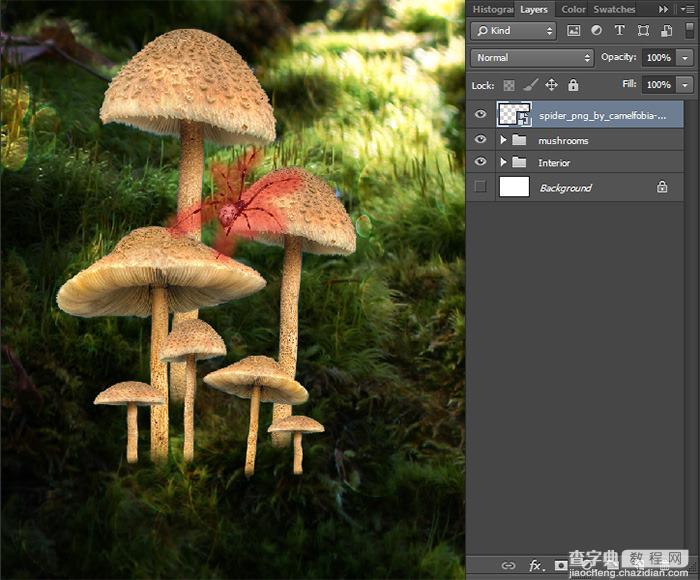This screenshot has width=700, height=580.
Task: Click the Opacity label
Action: click(618, 57)
